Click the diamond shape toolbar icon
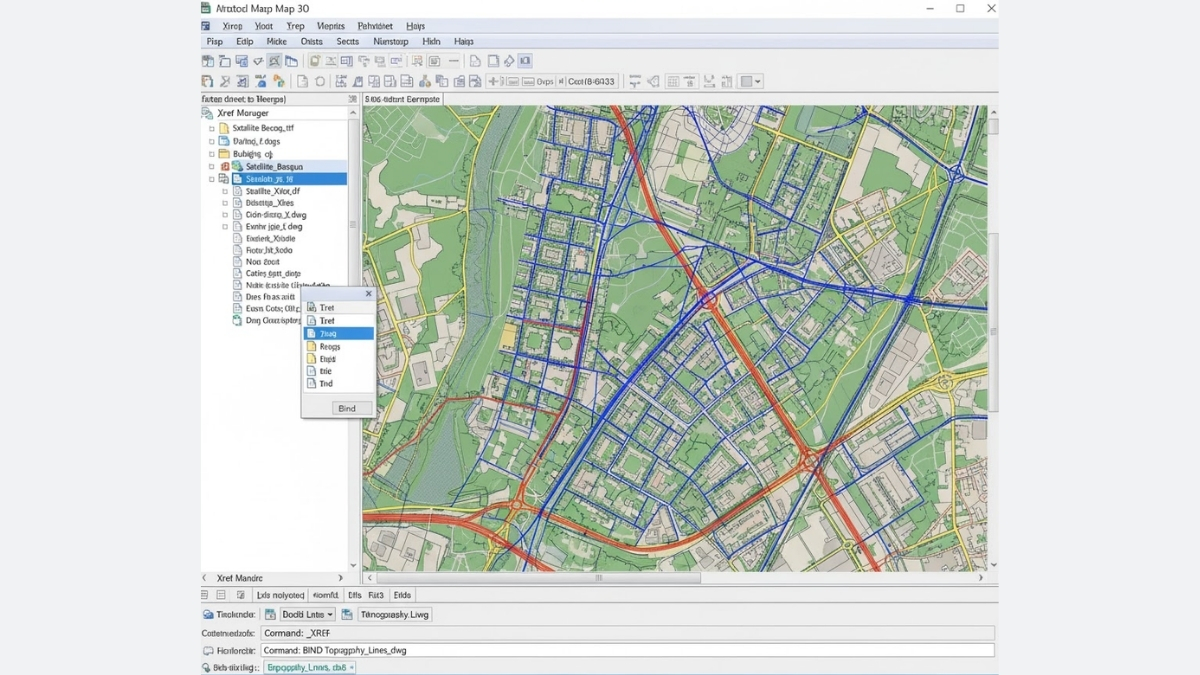The image size is (1200, 675). pyautogui.click(x=509, y=61)
